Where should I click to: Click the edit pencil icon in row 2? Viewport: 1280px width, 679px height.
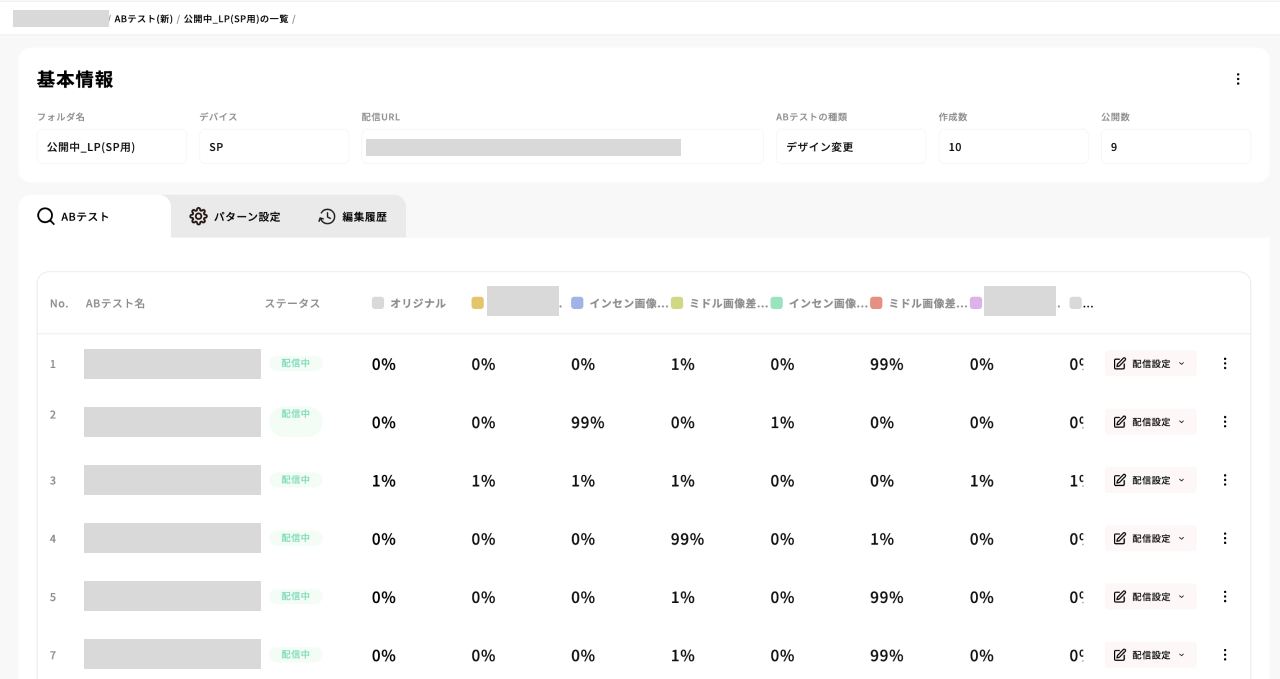pyautogui.click(x=1120, y=422)
